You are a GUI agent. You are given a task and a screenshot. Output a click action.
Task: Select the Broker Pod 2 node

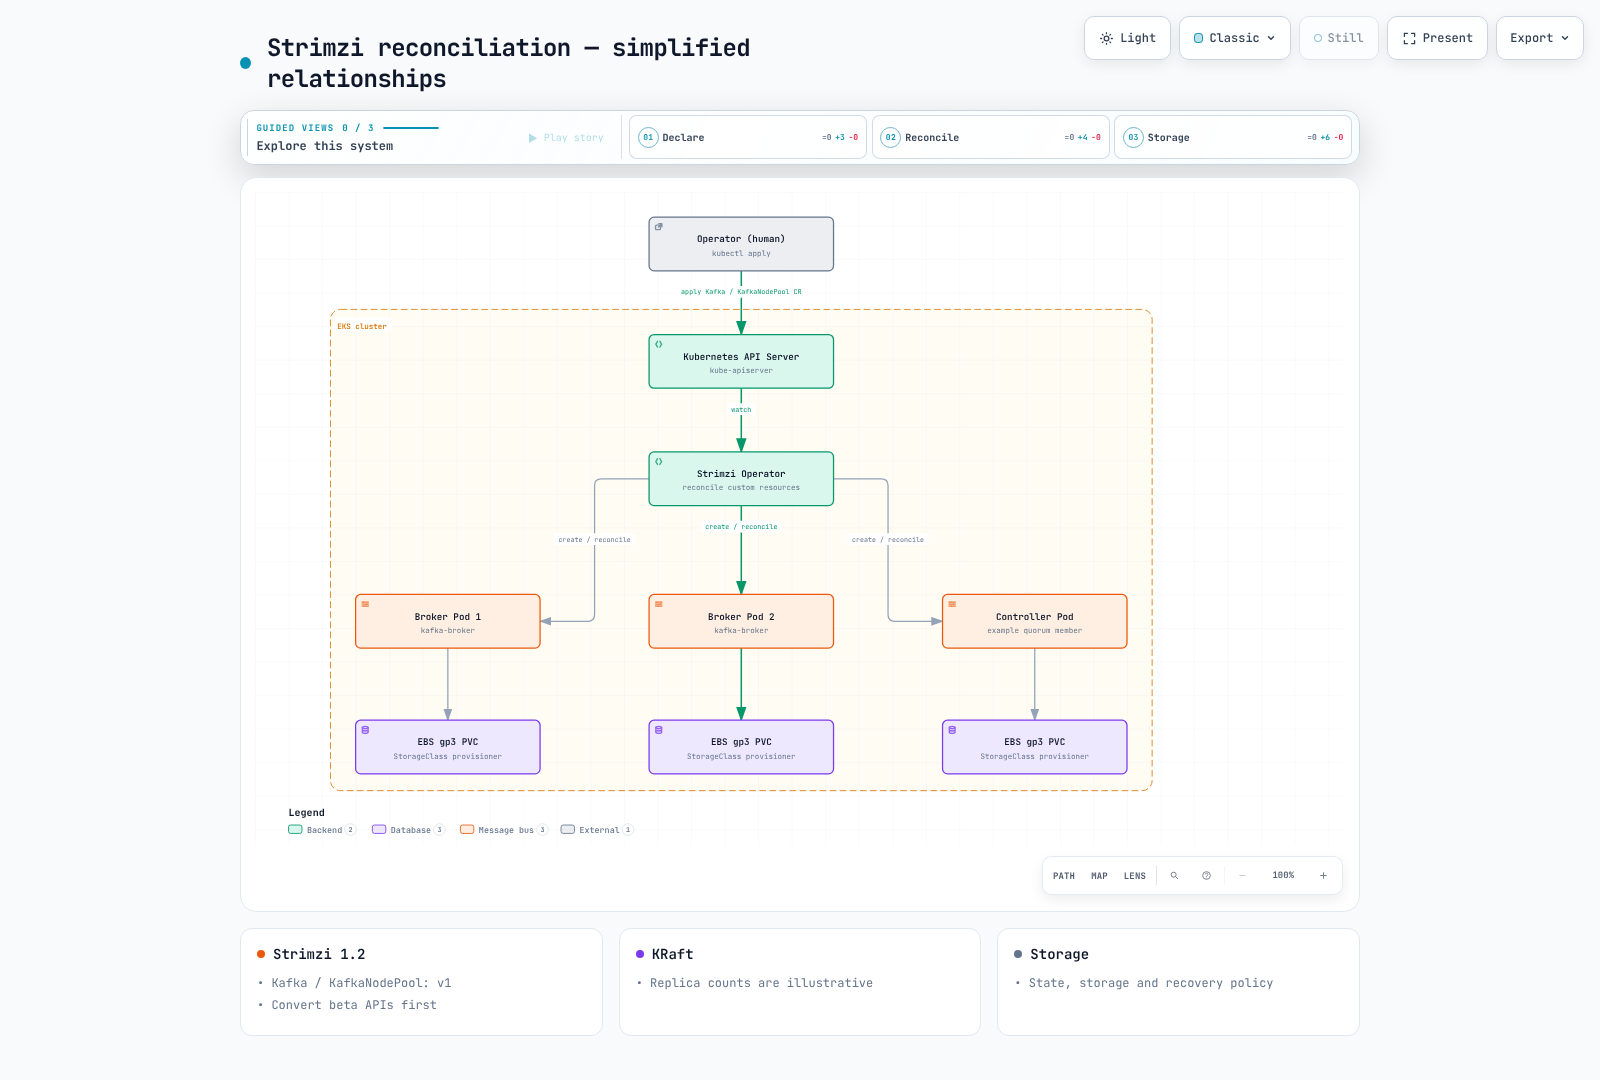pos(741,622)
